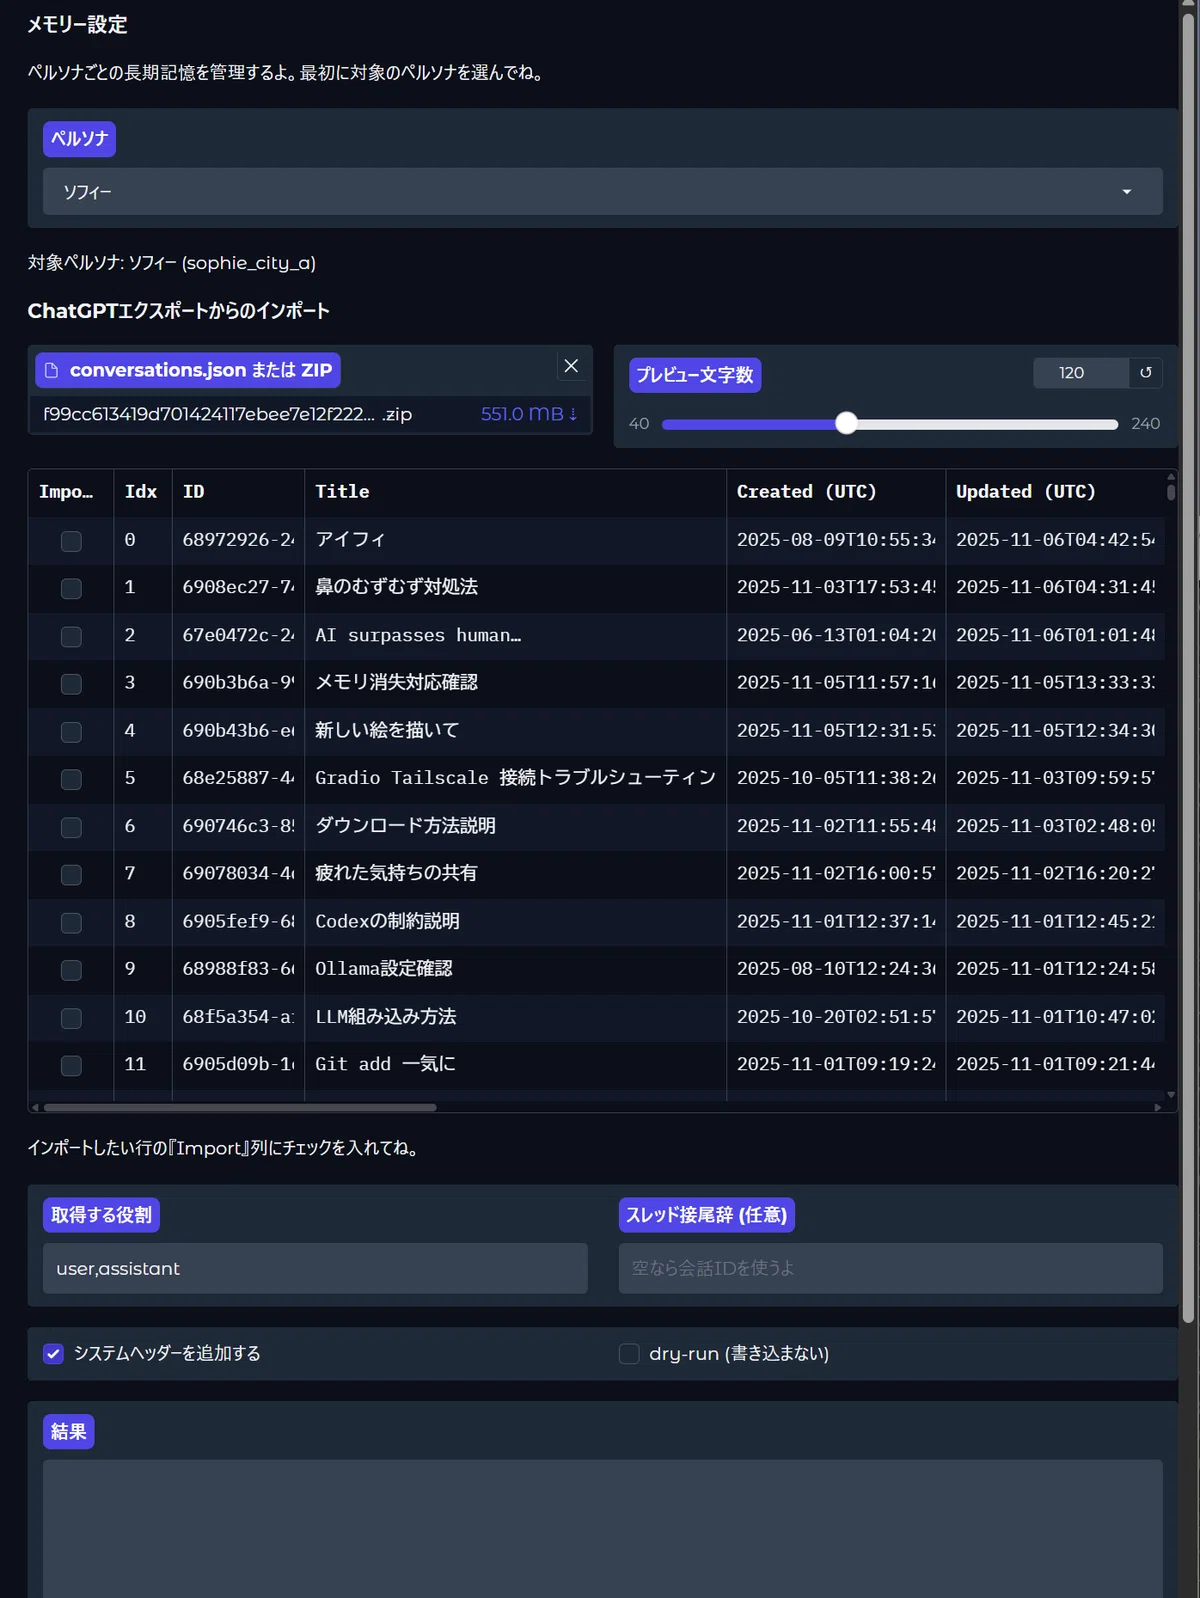Click the file icon beside conversations.json label
Image resolution: width=1200 pixels, height=1598 pixels.
(x=52, y=370)
